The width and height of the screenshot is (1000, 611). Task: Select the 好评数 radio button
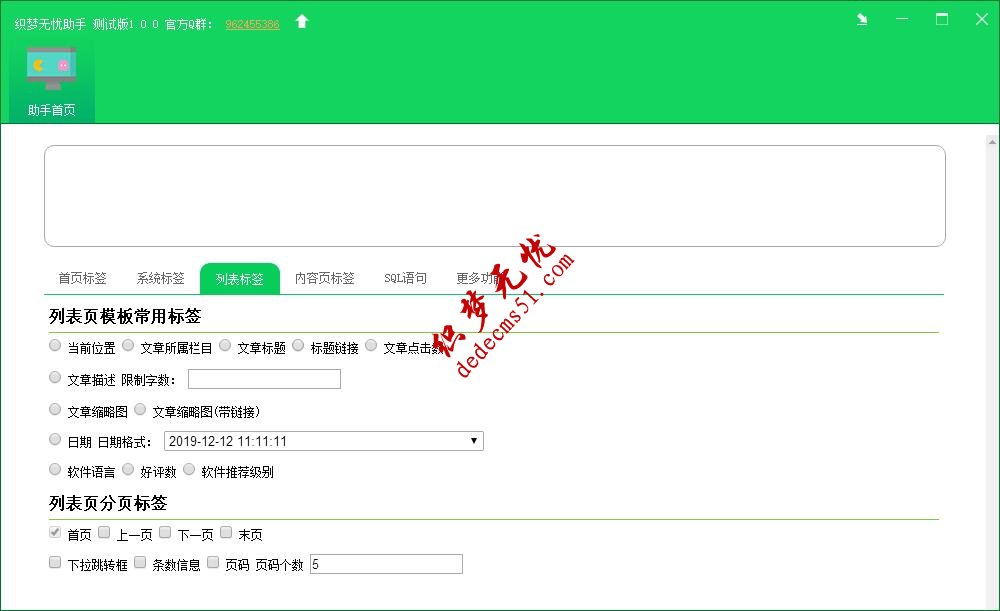coord(128,468)
